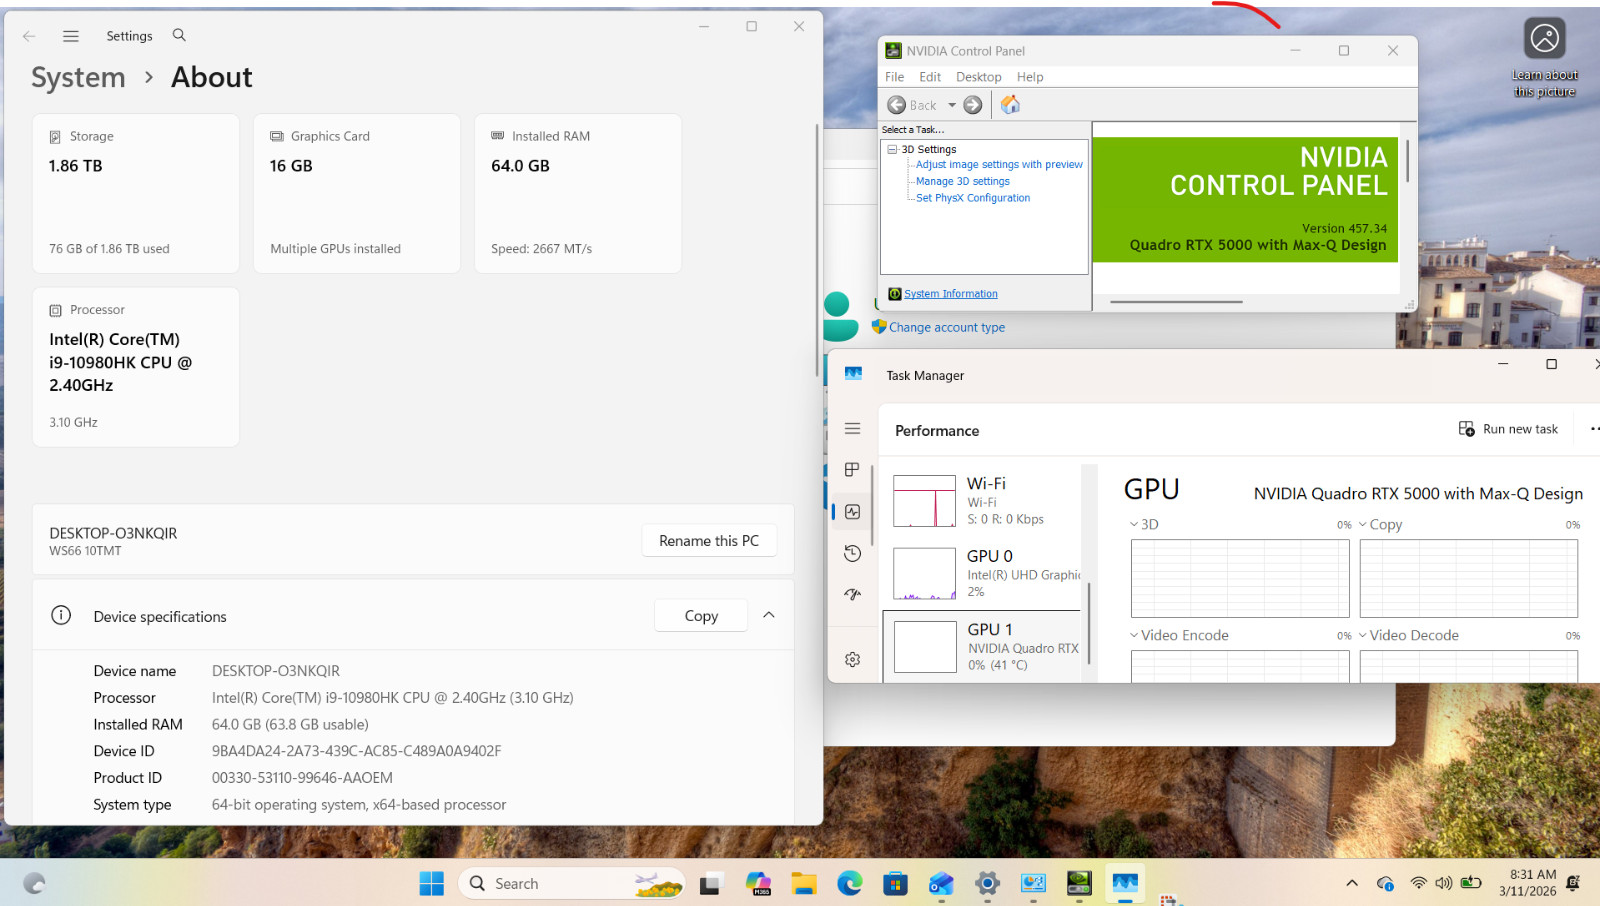Click the Device specifications info icon
Viewport: 1600px width, 906px height.
[61, 615]
